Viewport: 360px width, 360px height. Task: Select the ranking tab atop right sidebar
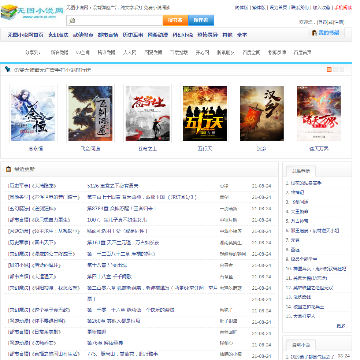(301, 171)
